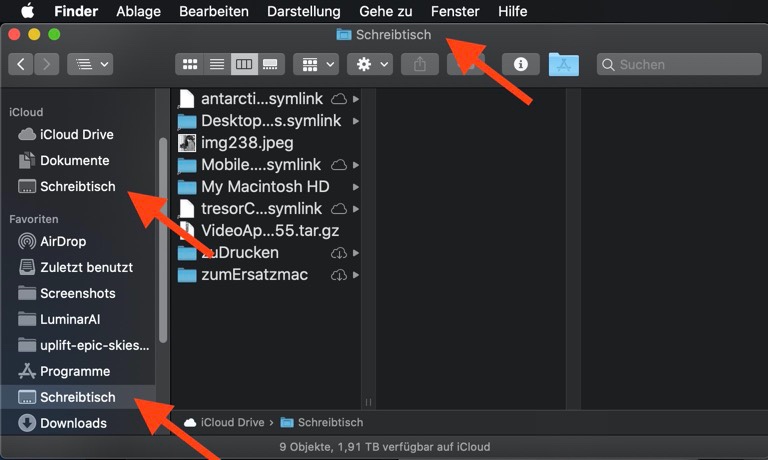
Task: Open the gear action menu
Action: [x=370, y=64]
